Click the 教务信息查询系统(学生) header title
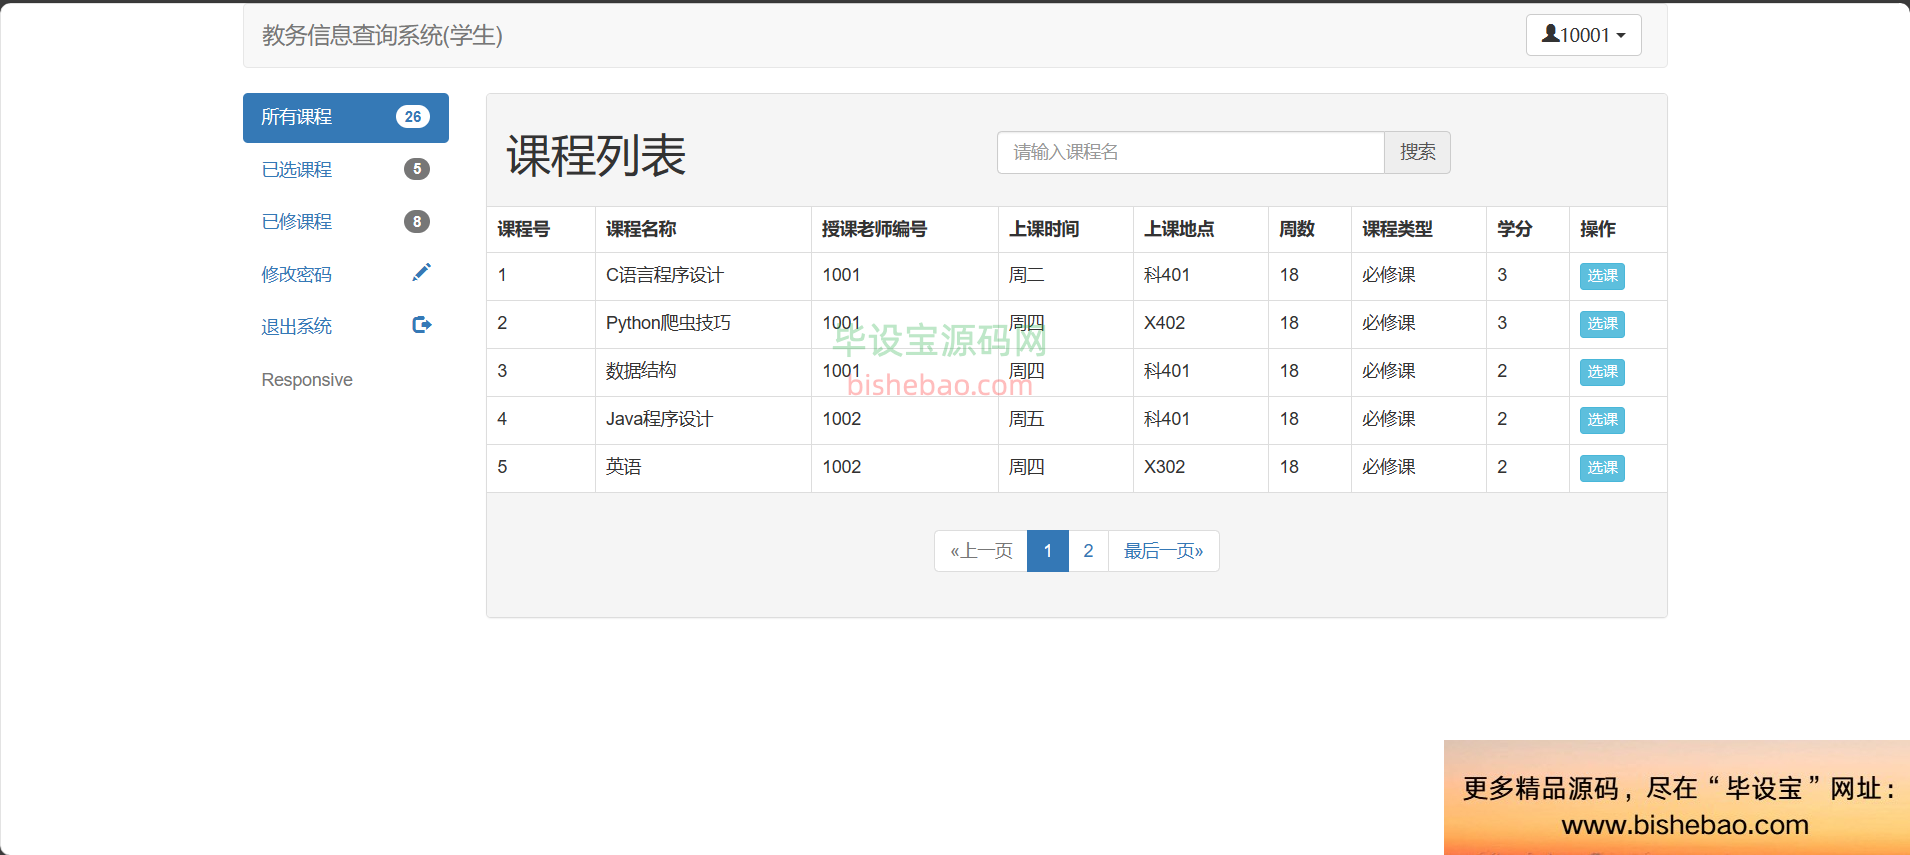 coord(382,35)
